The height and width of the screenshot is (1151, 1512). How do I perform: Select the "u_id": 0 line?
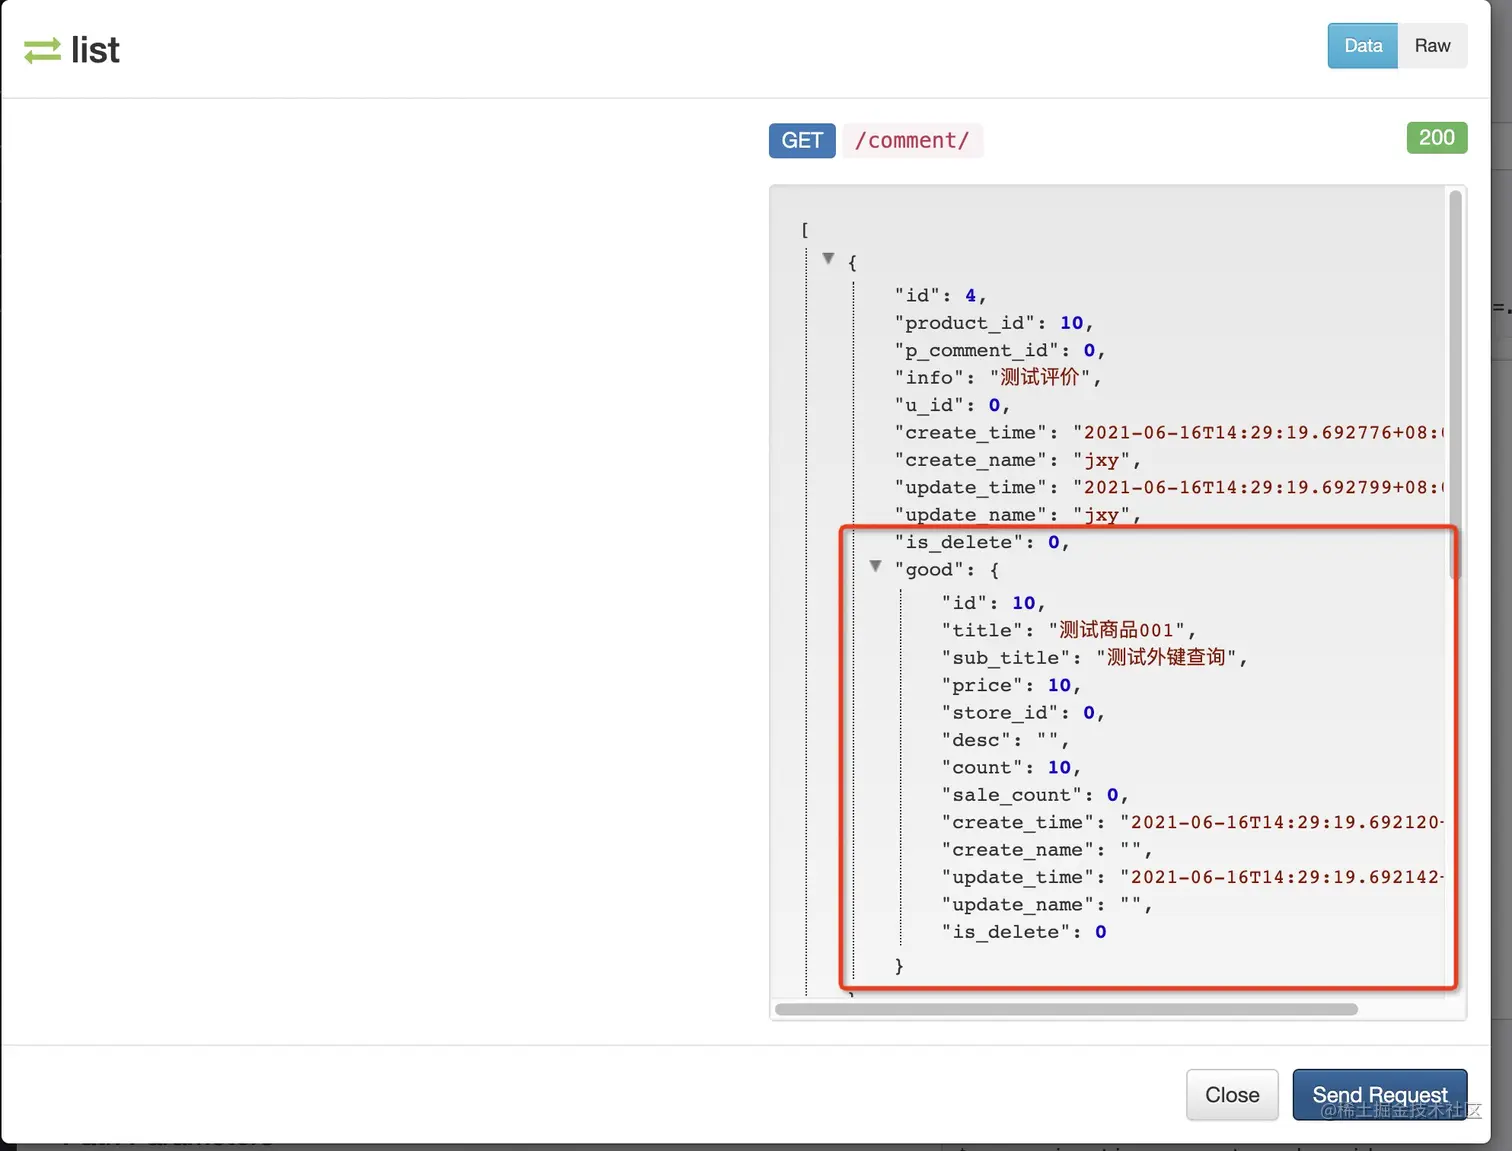tap(952, 406)
